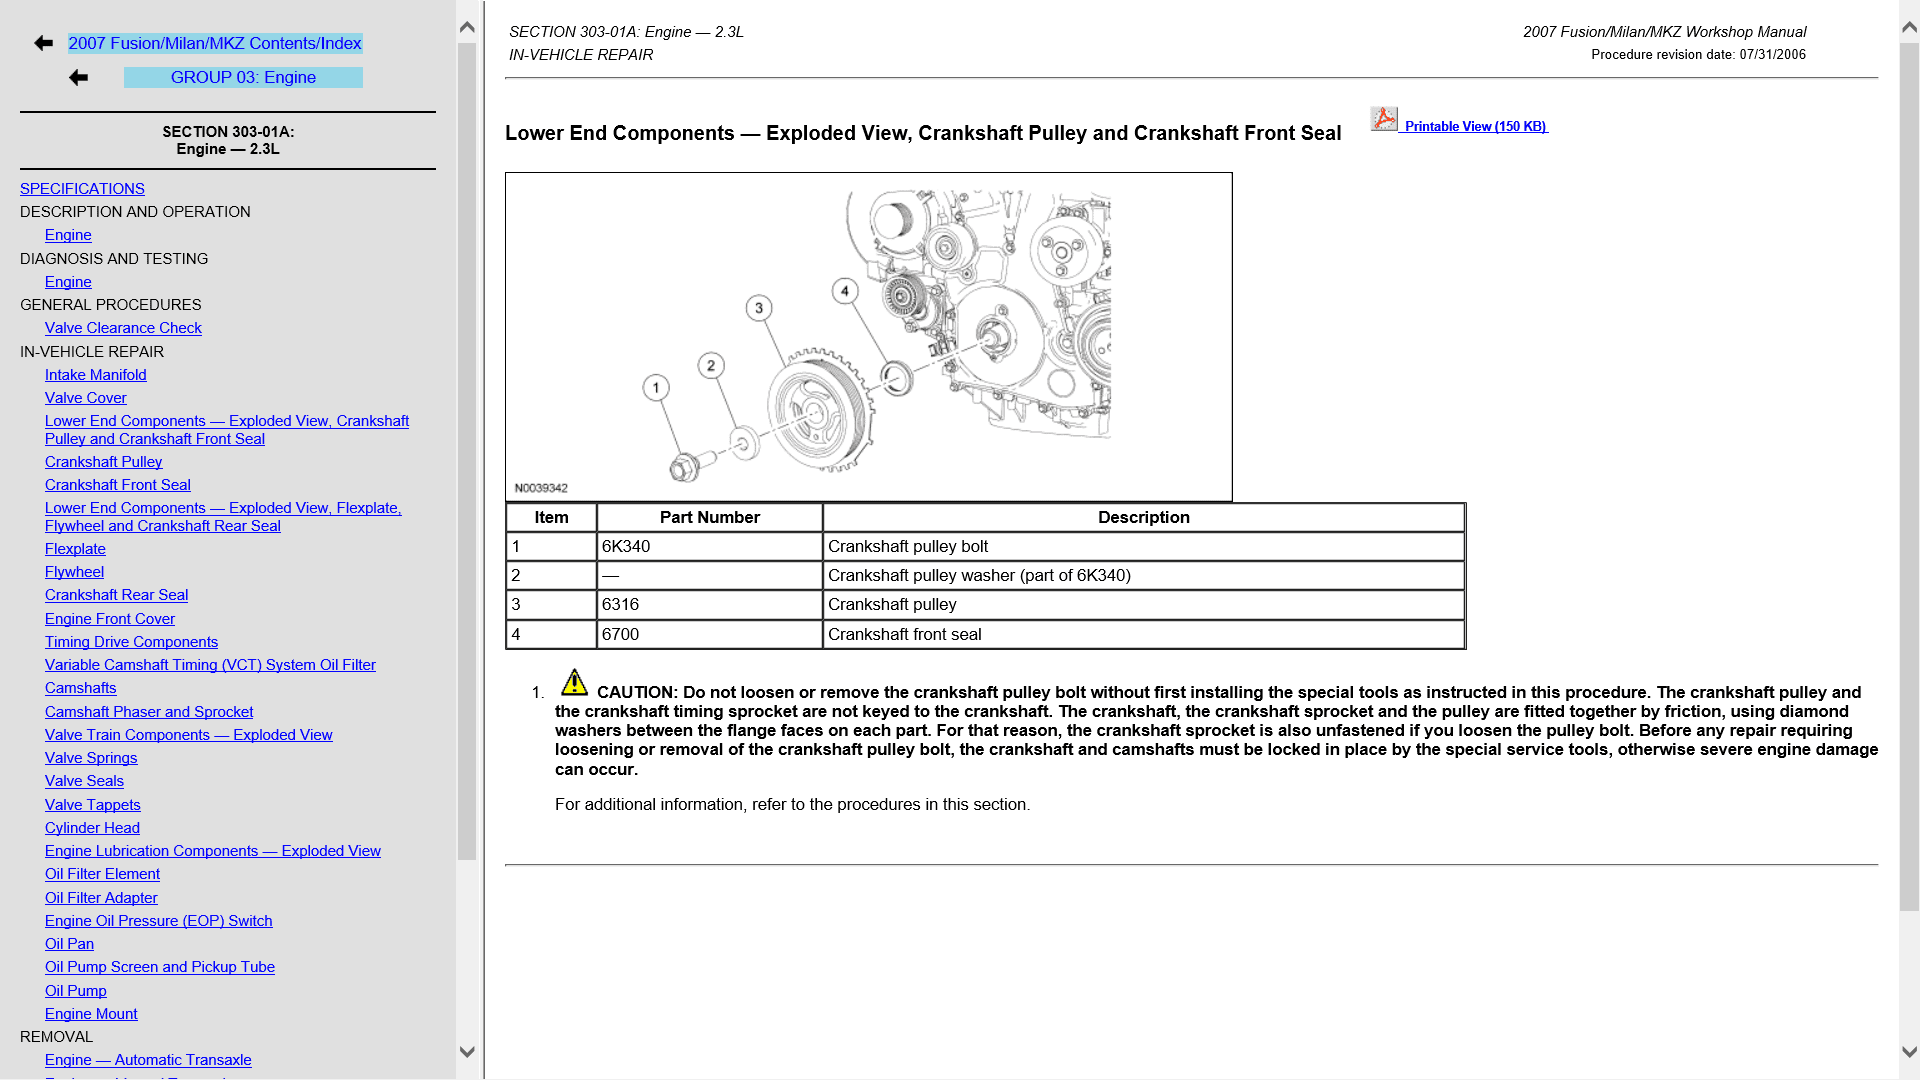
Task: Open Camshafts link
Action: 80,688
